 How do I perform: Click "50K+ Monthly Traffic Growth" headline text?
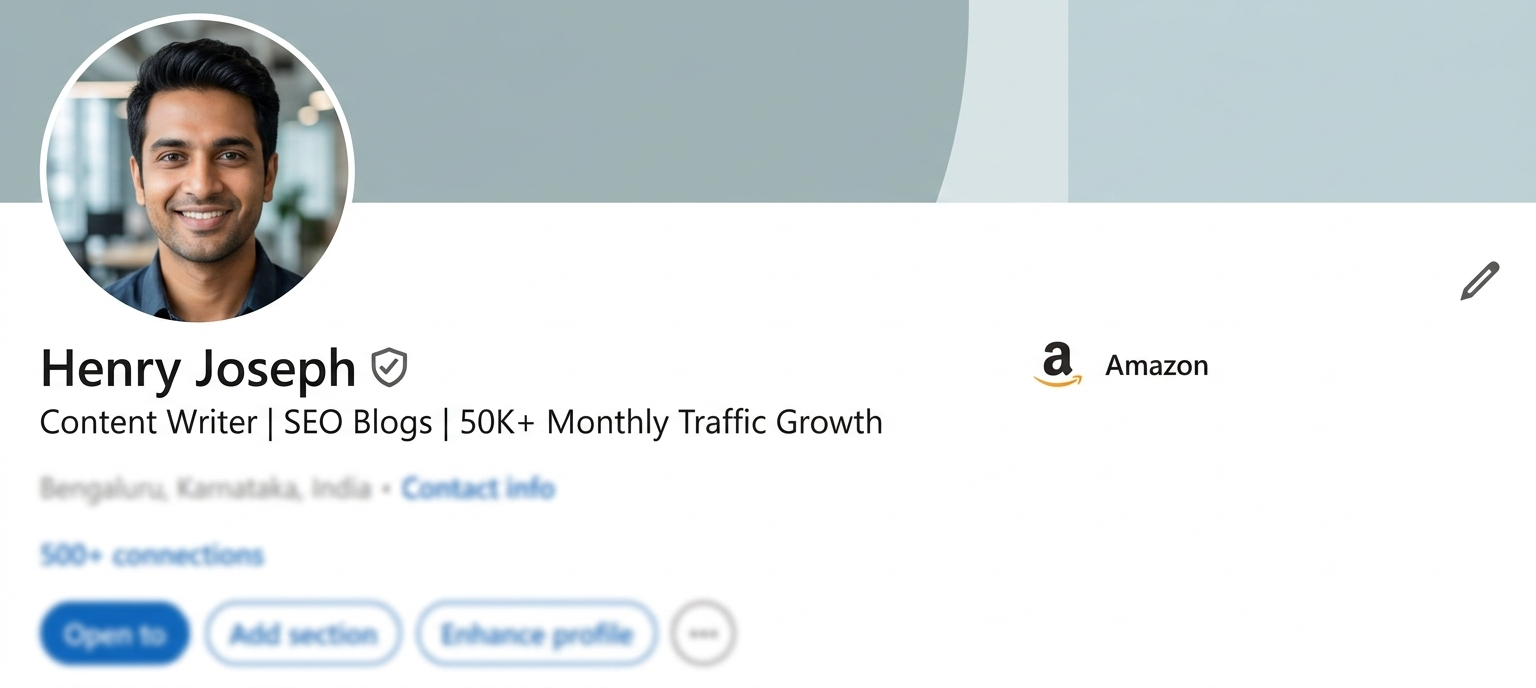click(671, 422)
